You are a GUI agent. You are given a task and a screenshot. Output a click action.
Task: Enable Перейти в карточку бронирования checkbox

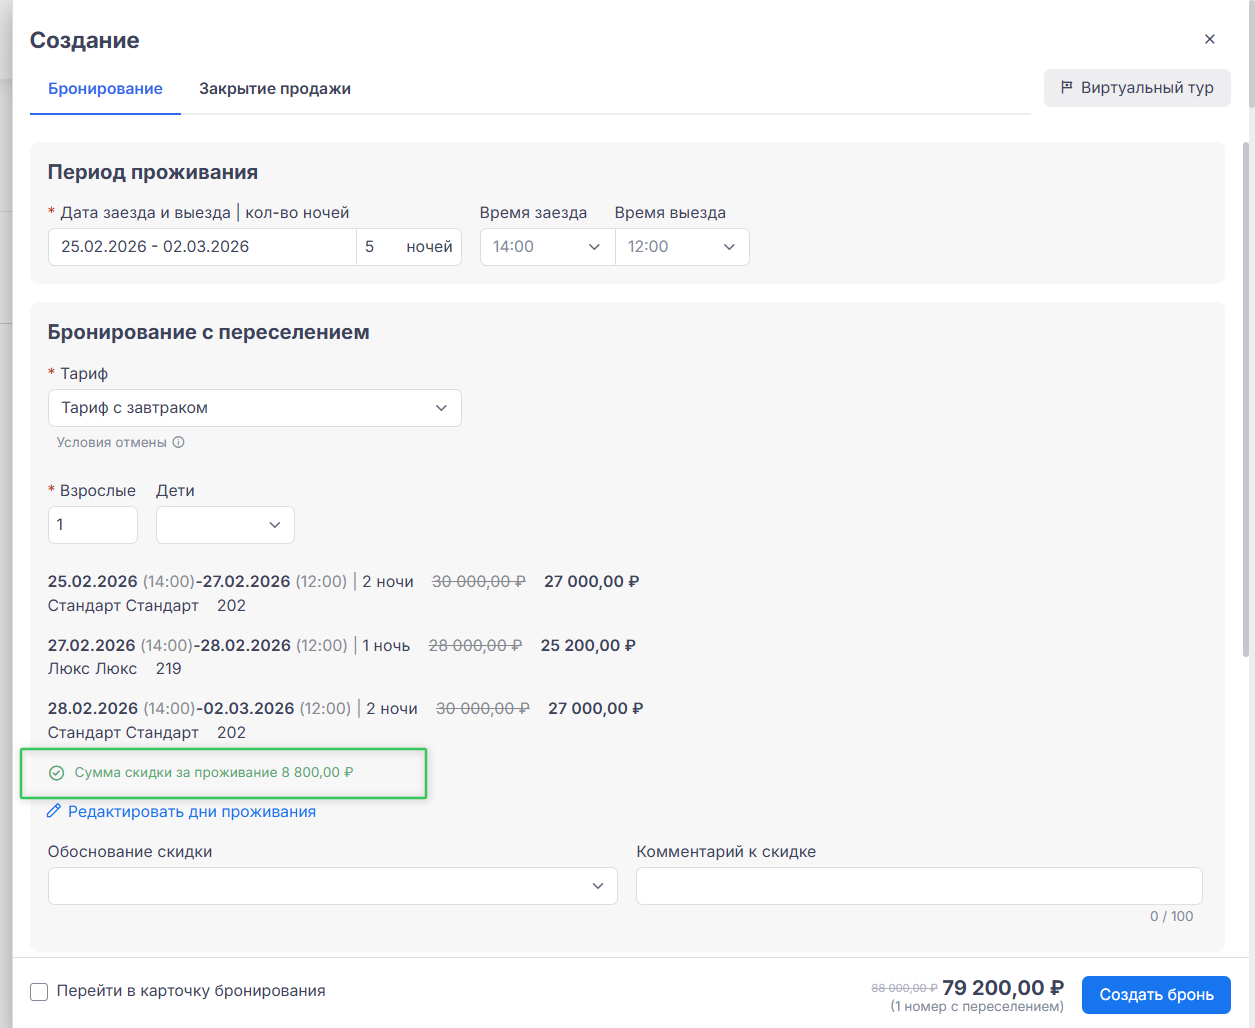click(x=39, y=992)
